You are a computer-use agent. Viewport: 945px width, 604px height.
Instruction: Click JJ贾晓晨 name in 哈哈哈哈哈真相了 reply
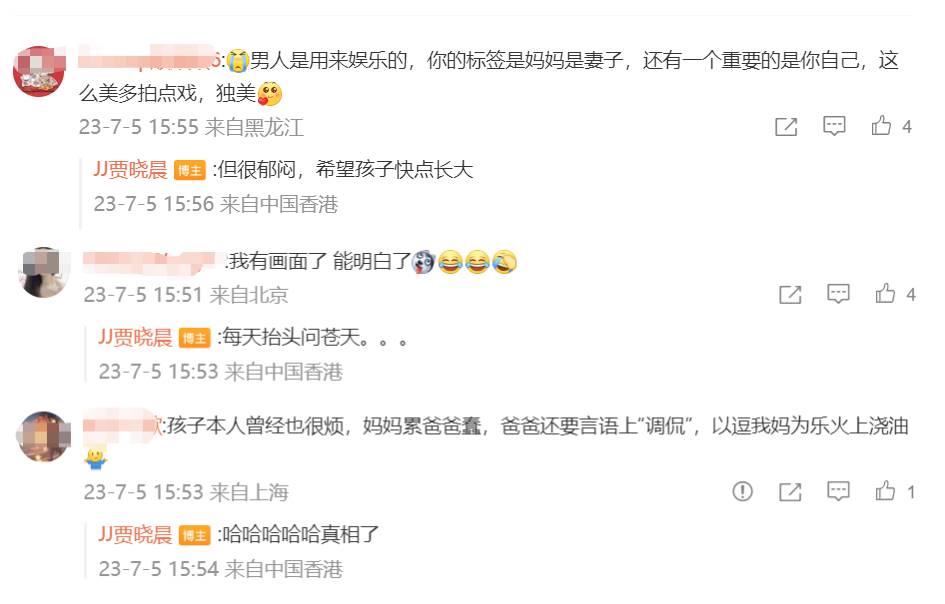point(135,535)
